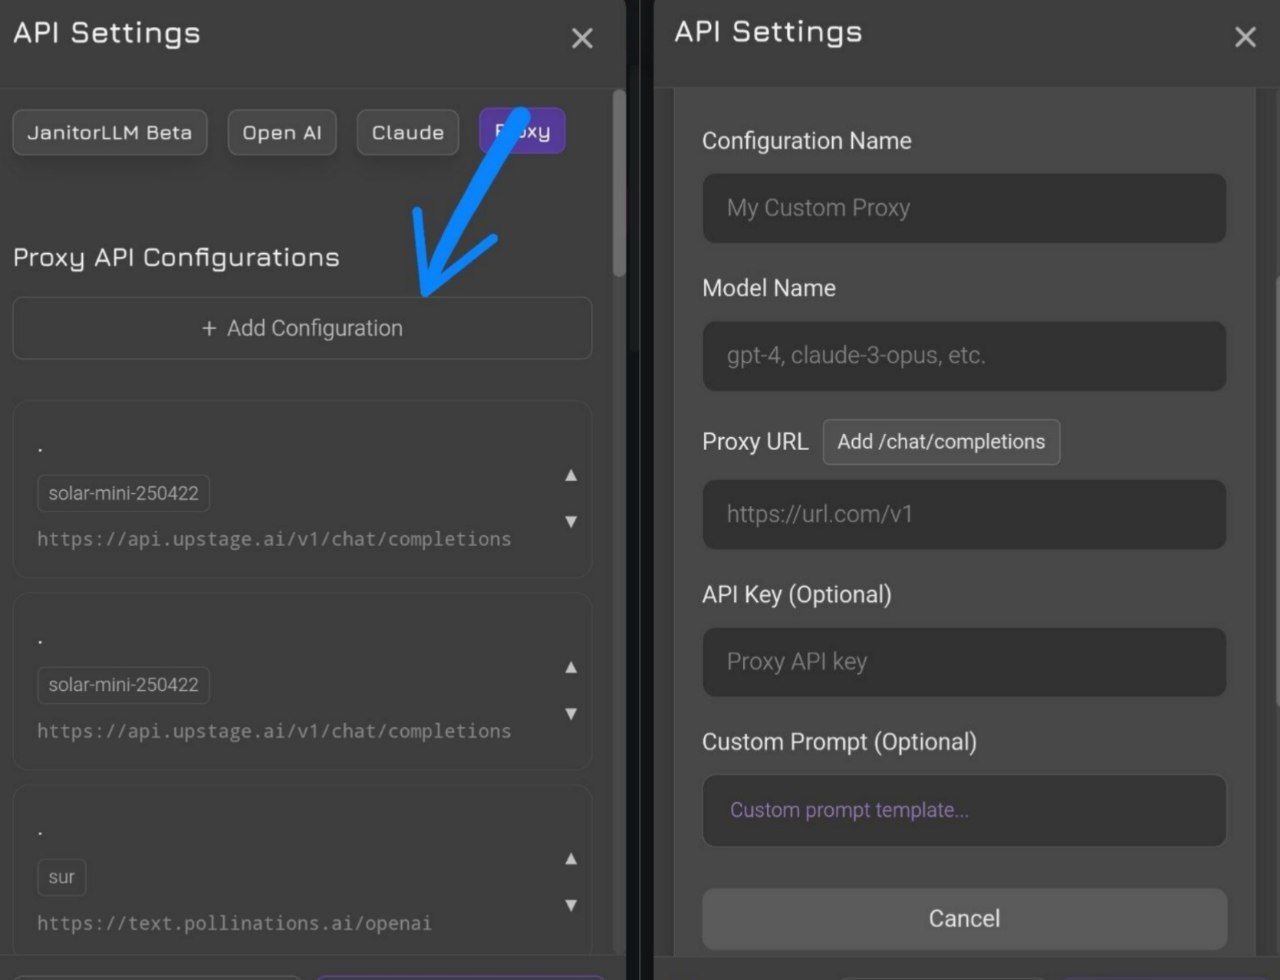Open the Claude API tab

[x=408, y=132]
